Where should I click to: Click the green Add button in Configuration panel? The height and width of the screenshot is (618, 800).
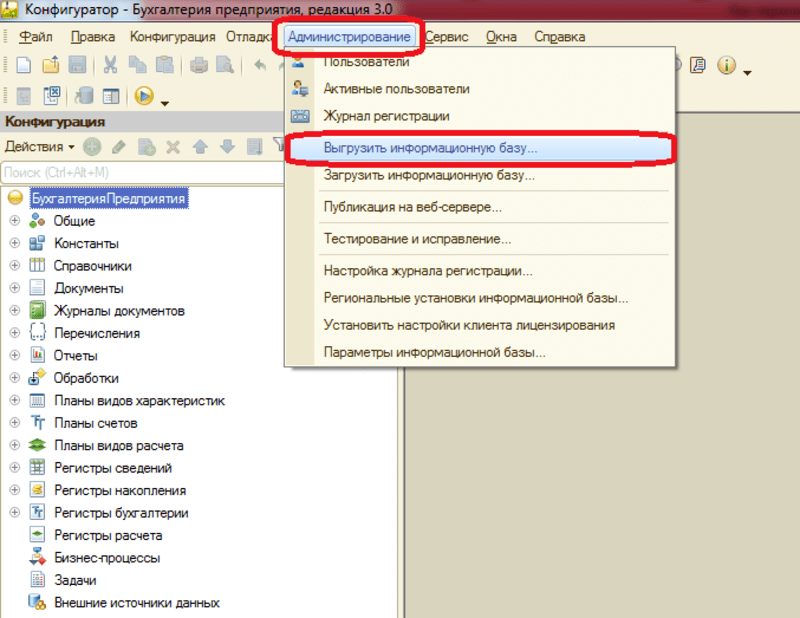pyautogui.click(x=92, y=147)
